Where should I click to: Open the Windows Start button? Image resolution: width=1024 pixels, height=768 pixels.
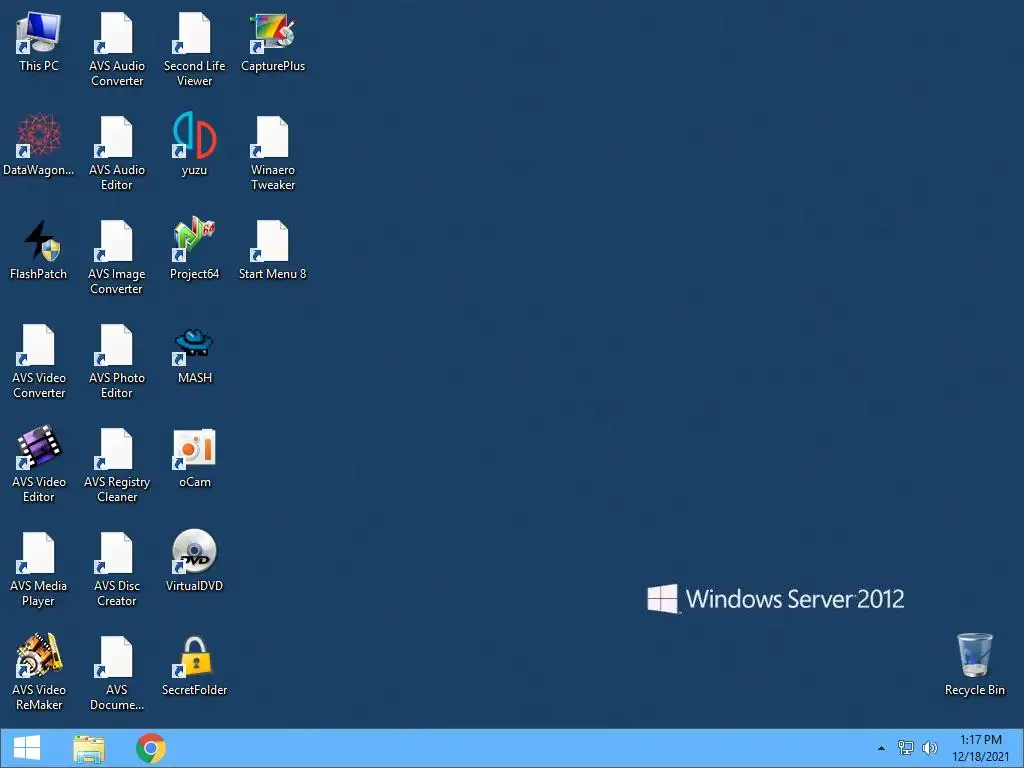point(27,748)
